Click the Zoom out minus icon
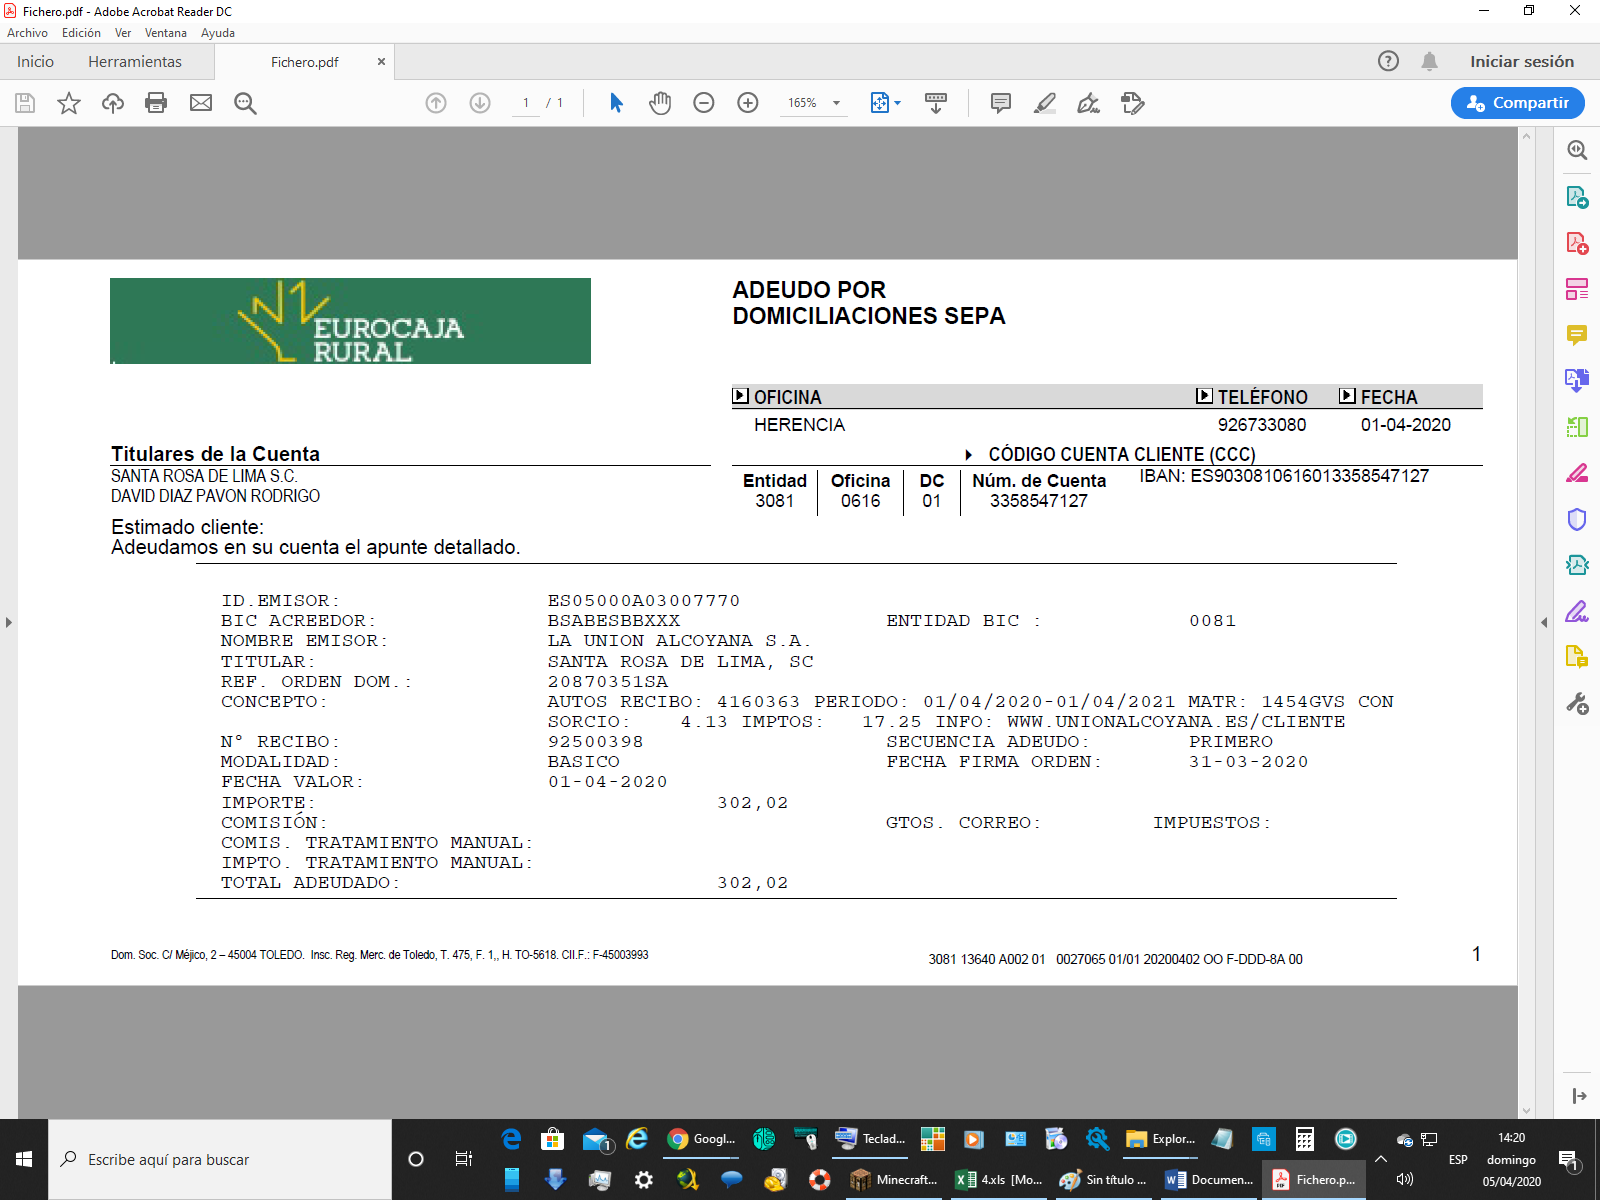This screenshot has height=1200, width=1600. [704, 103]
